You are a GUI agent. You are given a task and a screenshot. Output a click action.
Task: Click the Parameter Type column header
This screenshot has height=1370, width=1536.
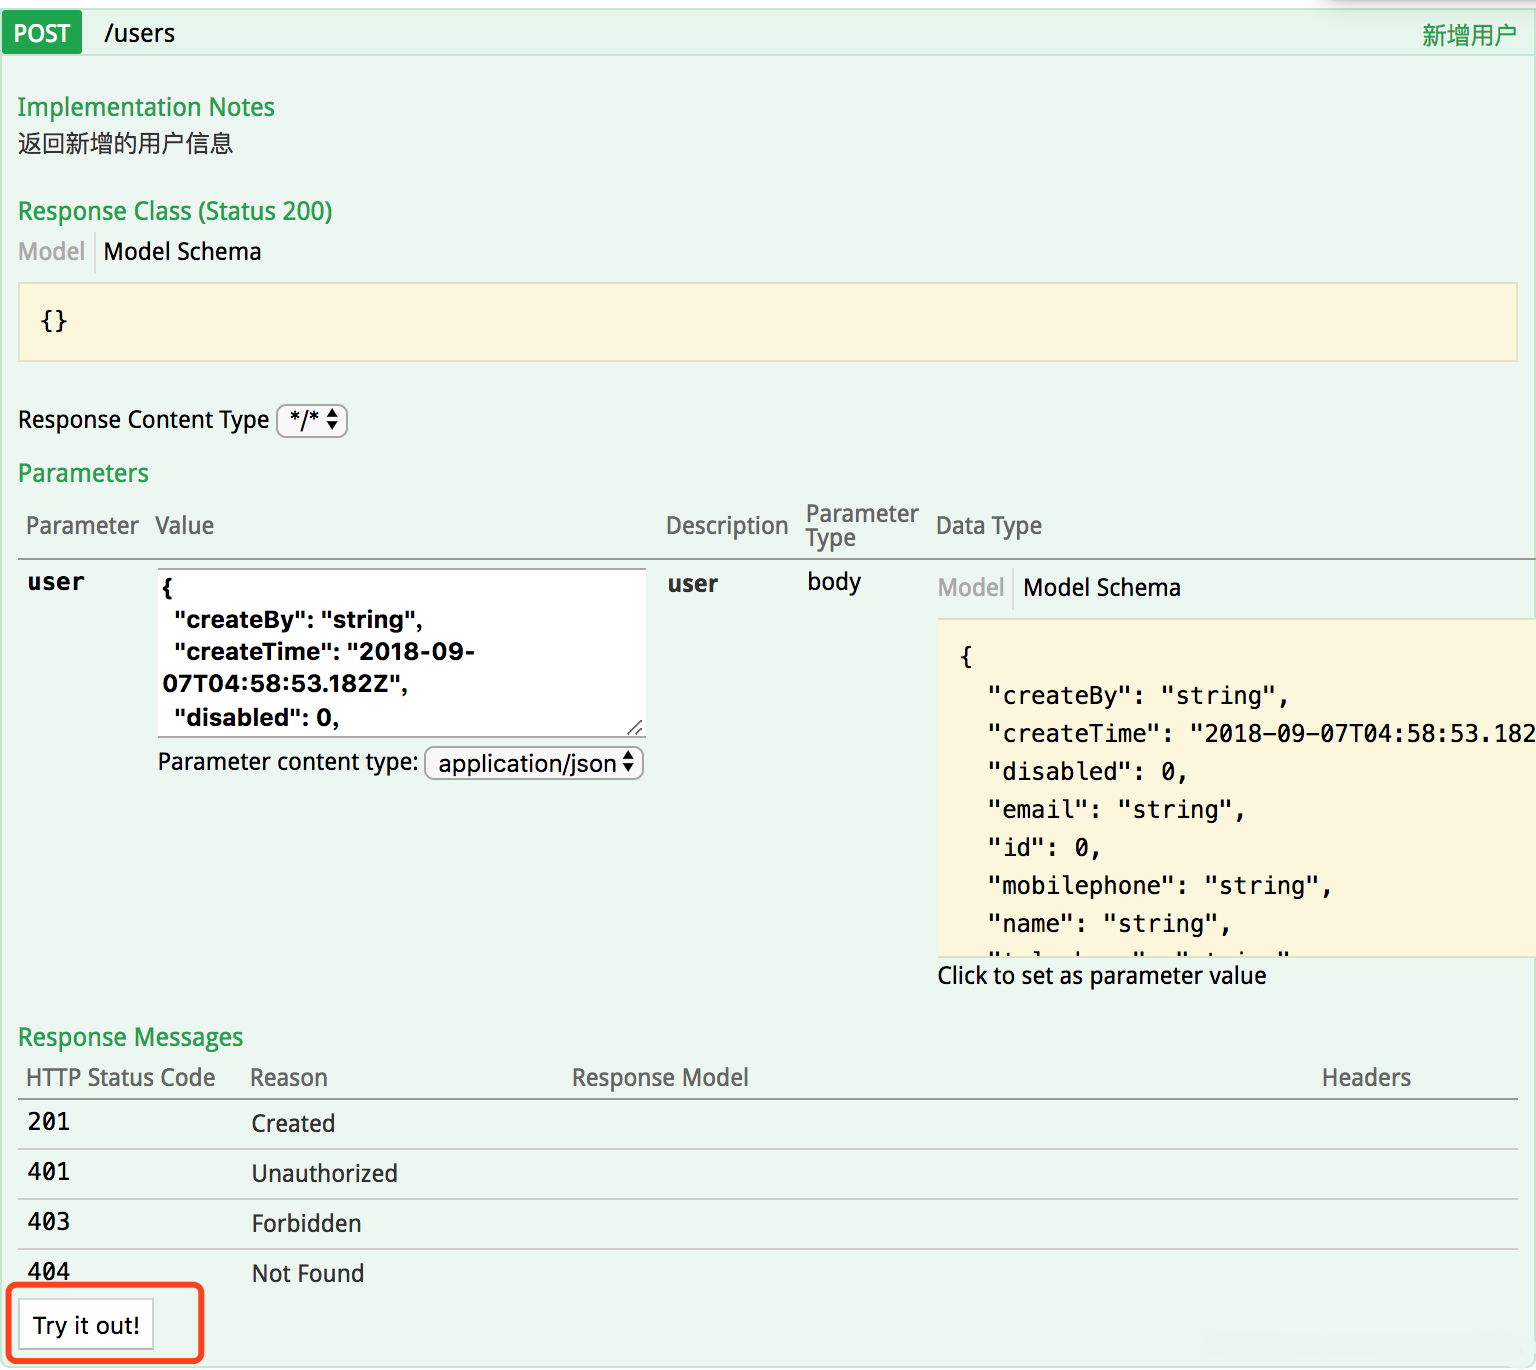[x=862, y=526]
